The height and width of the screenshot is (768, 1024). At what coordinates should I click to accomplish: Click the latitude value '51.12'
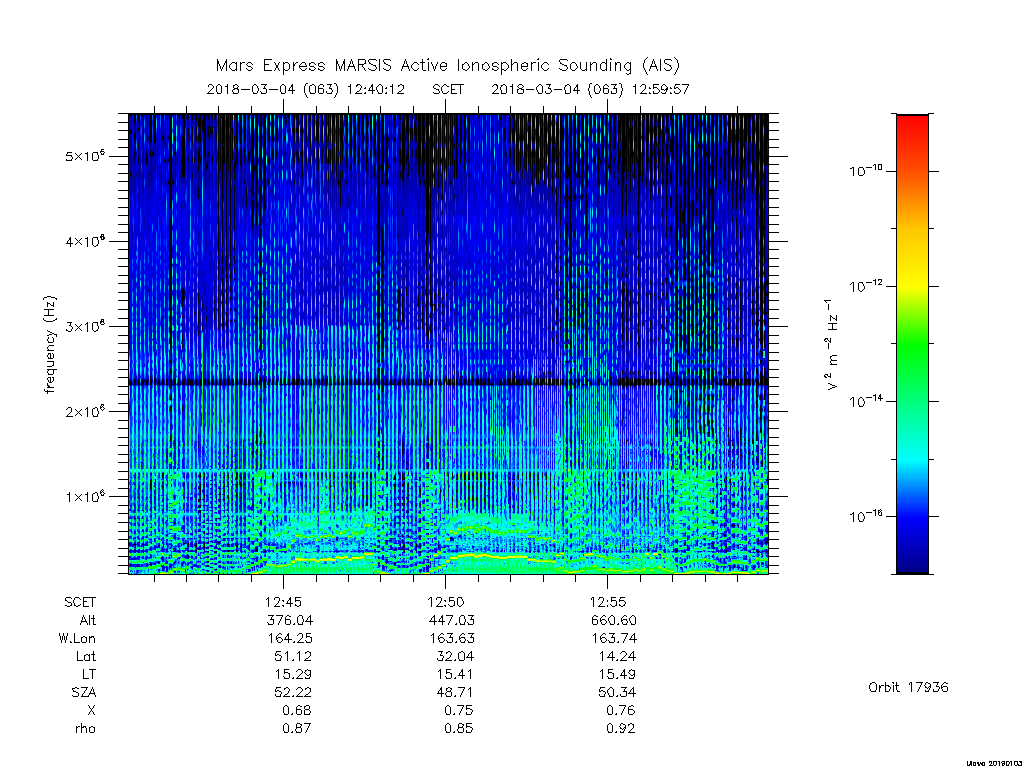coord(293,656)
